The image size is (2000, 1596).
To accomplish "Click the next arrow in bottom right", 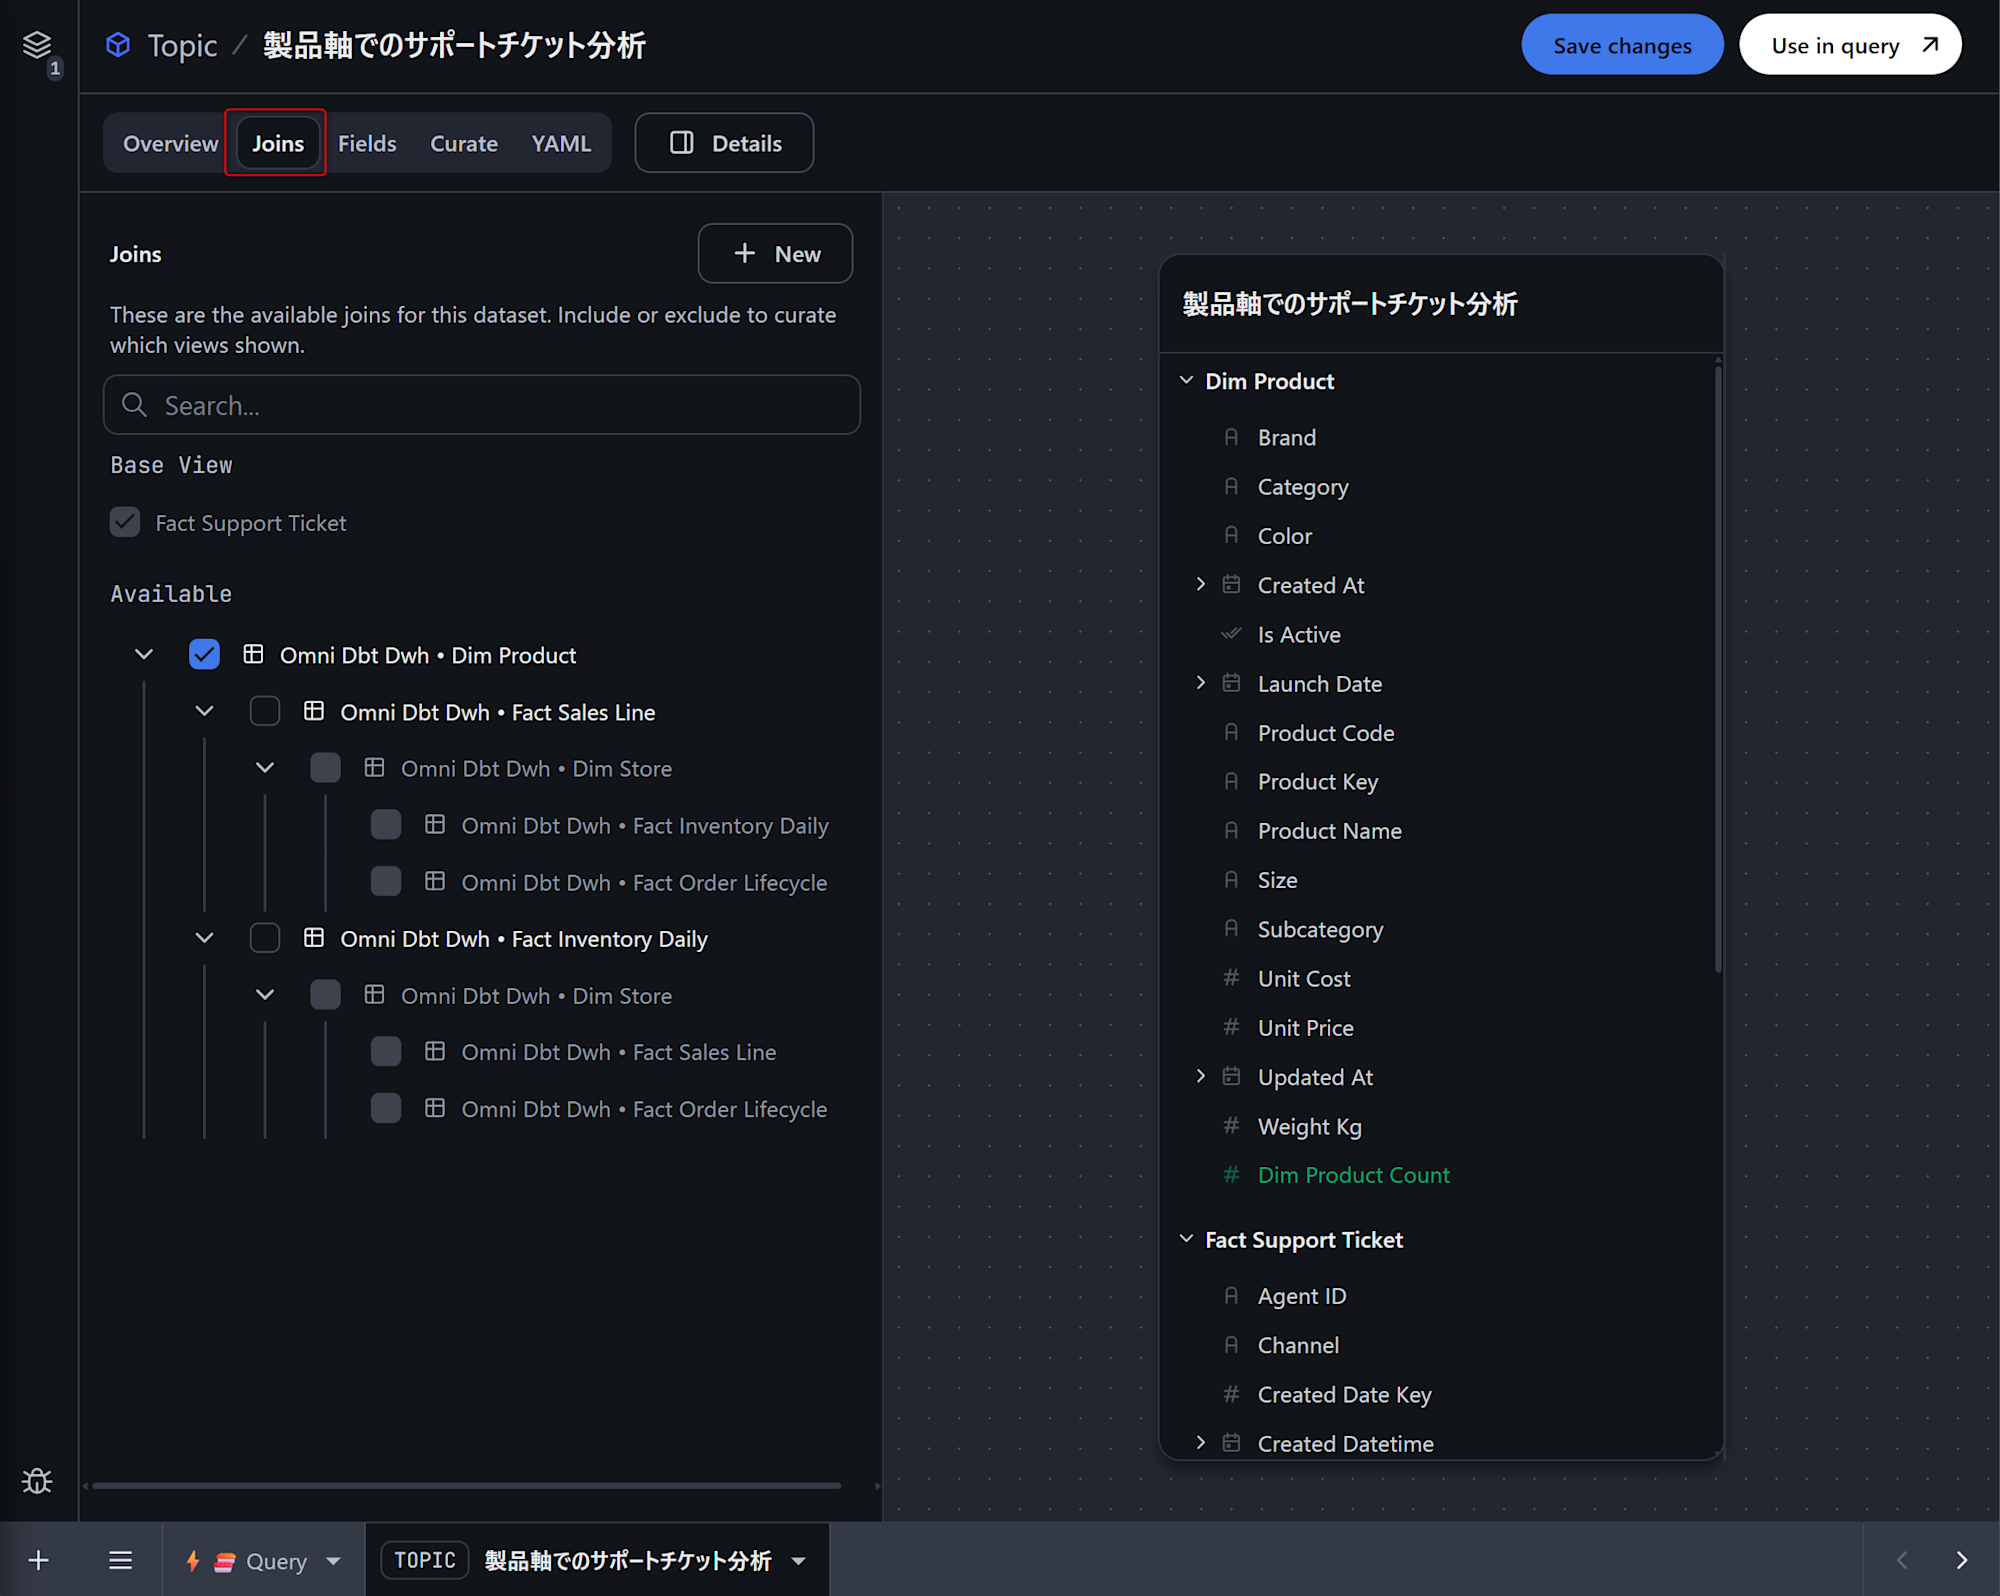I will click(1961, 1560).
